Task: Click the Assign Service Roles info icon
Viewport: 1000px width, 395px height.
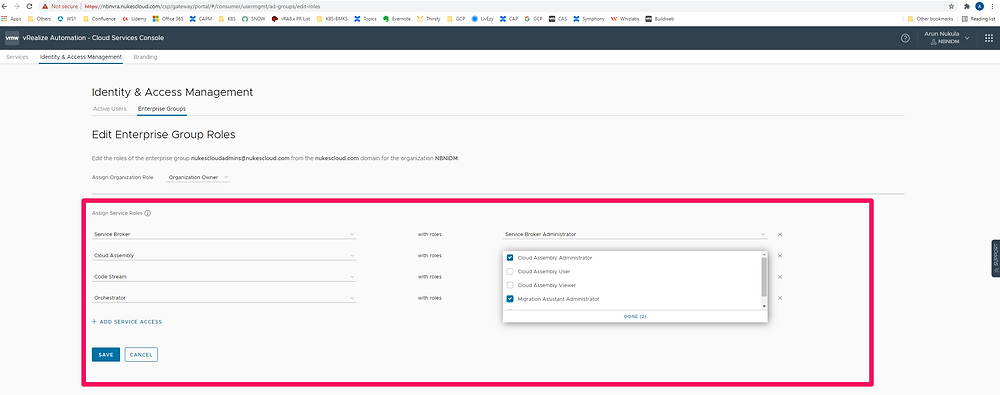Action: 147,213
